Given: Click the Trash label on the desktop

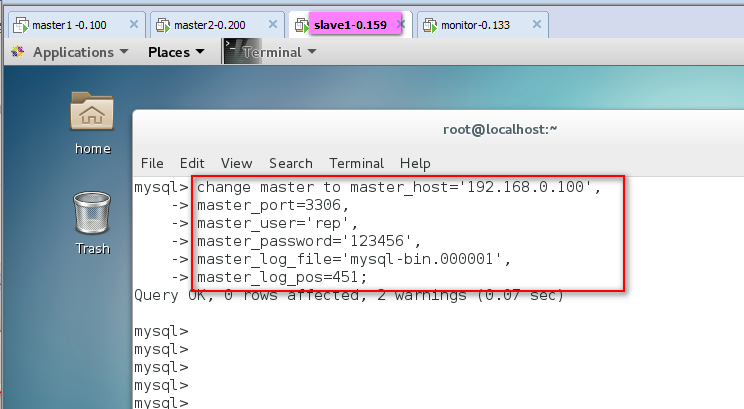Looking at the screenshot, I should point(93,249).
